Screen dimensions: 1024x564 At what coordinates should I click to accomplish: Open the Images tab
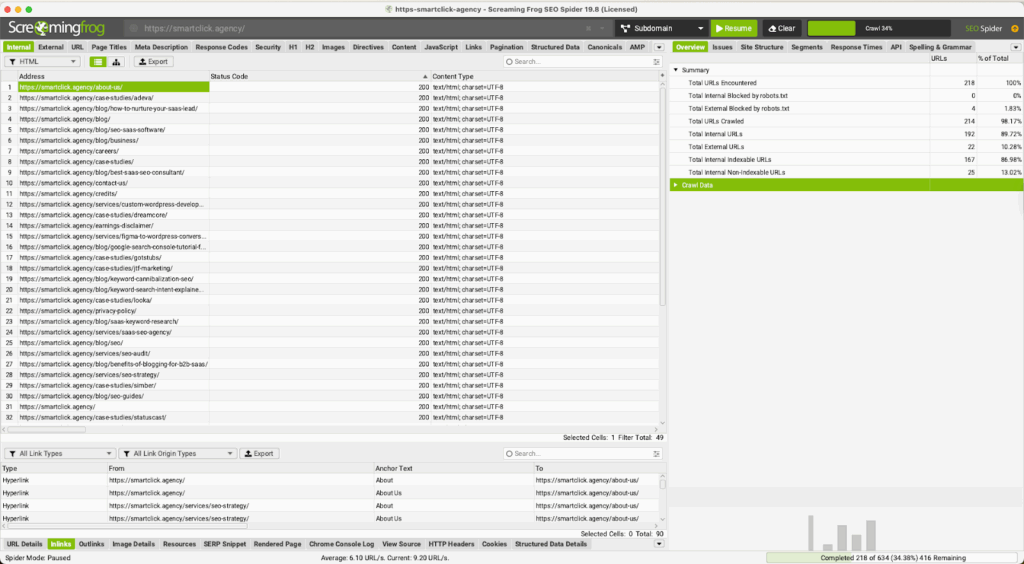pyautogui.click(x=333, y=47)
